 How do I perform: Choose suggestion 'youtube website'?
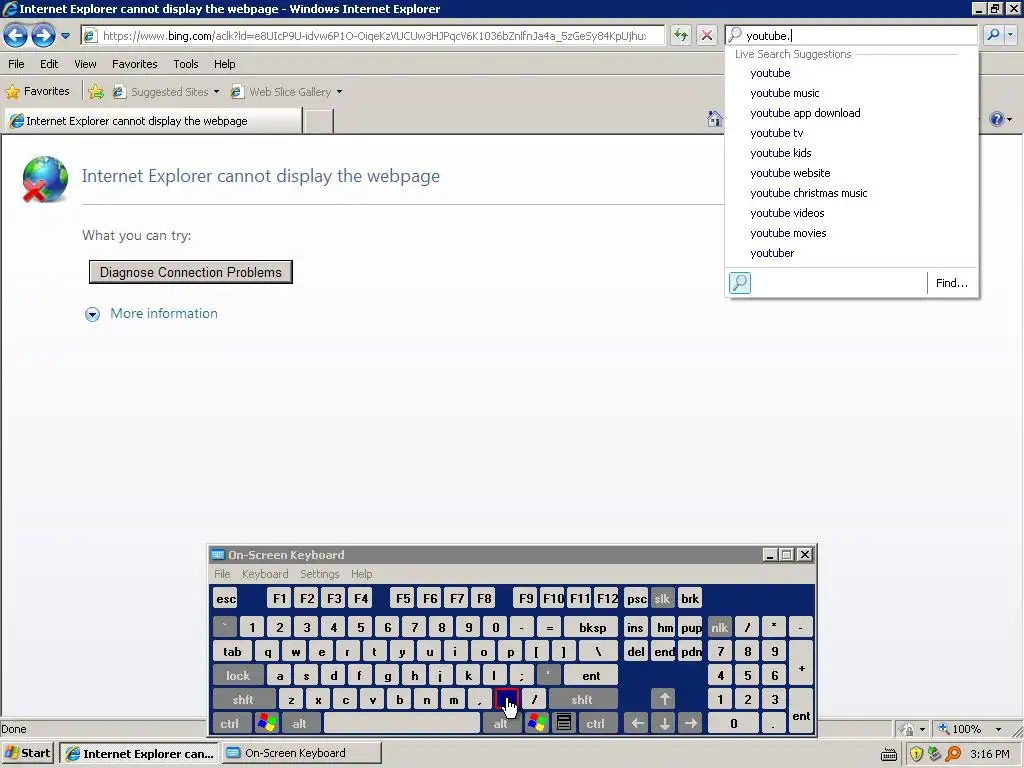[x=790, y=173]
